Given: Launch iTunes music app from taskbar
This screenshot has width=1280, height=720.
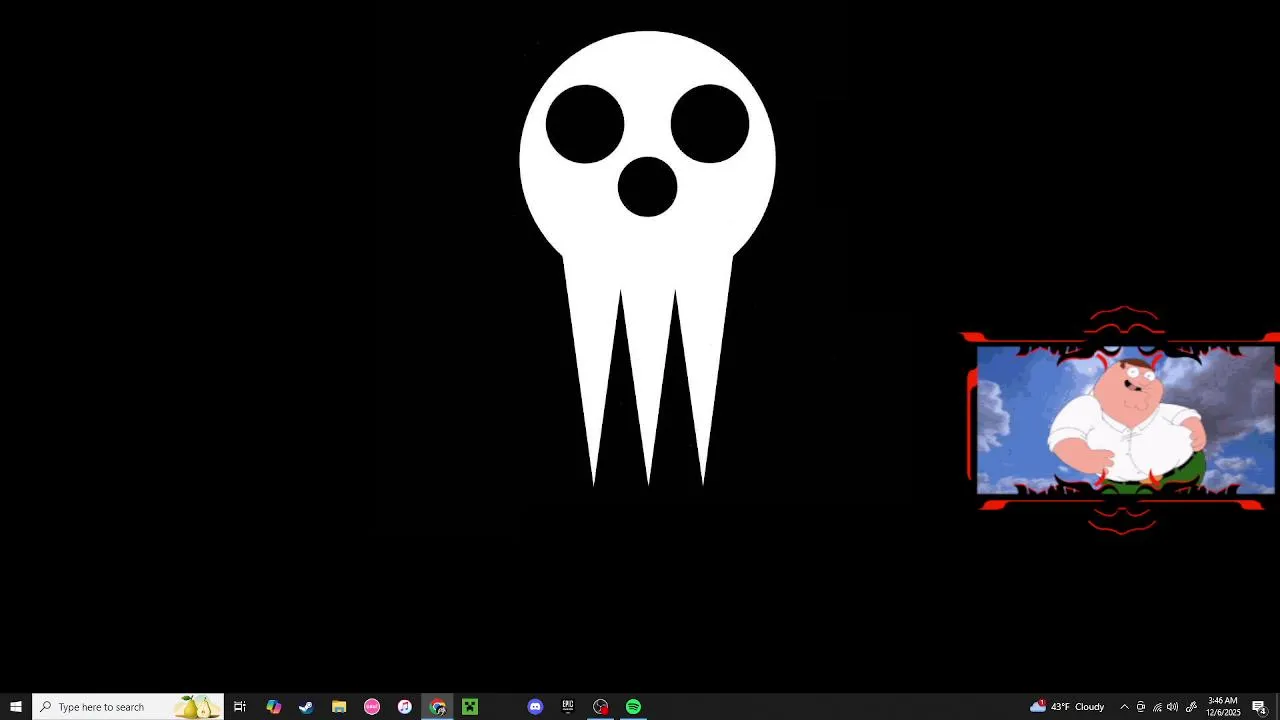Looking at the screenshot, I should point(405,707).
